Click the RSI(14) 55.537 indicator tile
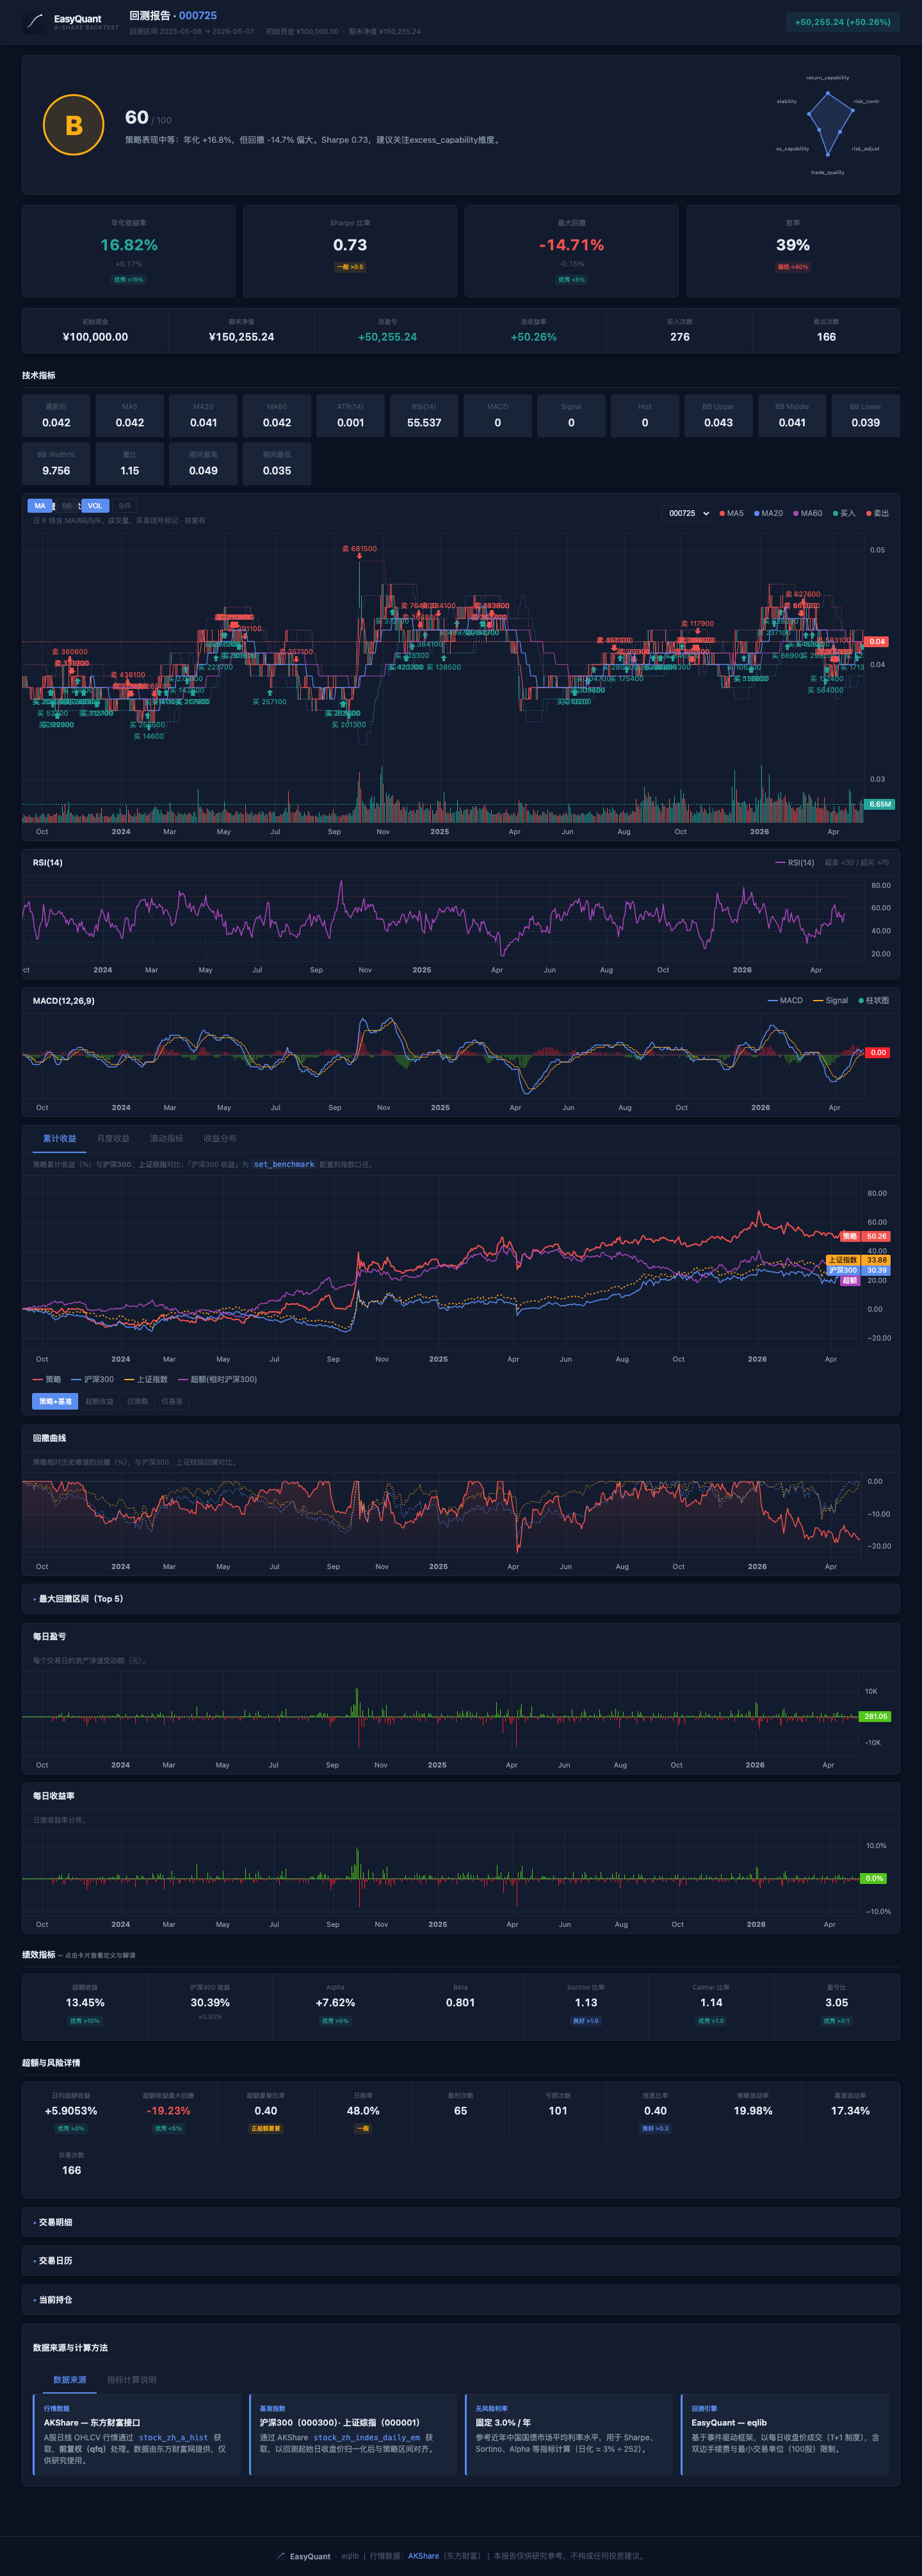This screenshot has width=922, height=2576. point(424,416)
